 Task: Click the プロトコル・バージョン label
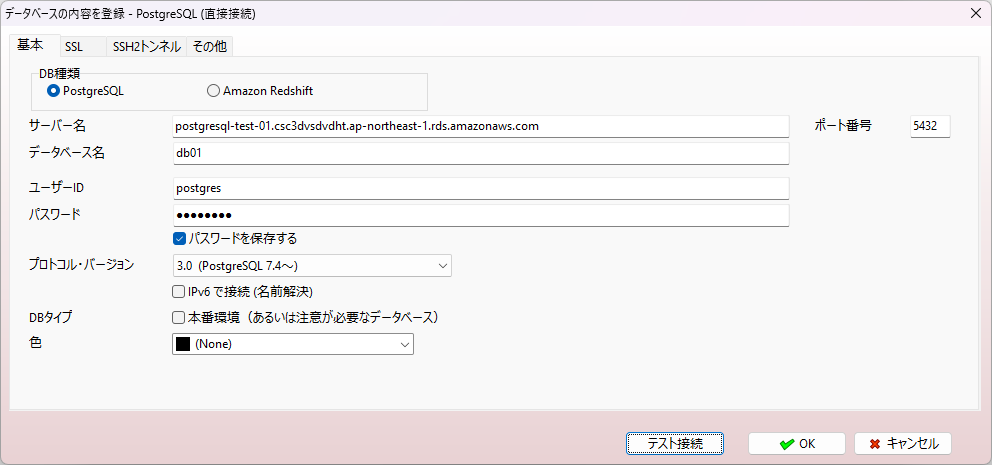click(x=82, y=265)
